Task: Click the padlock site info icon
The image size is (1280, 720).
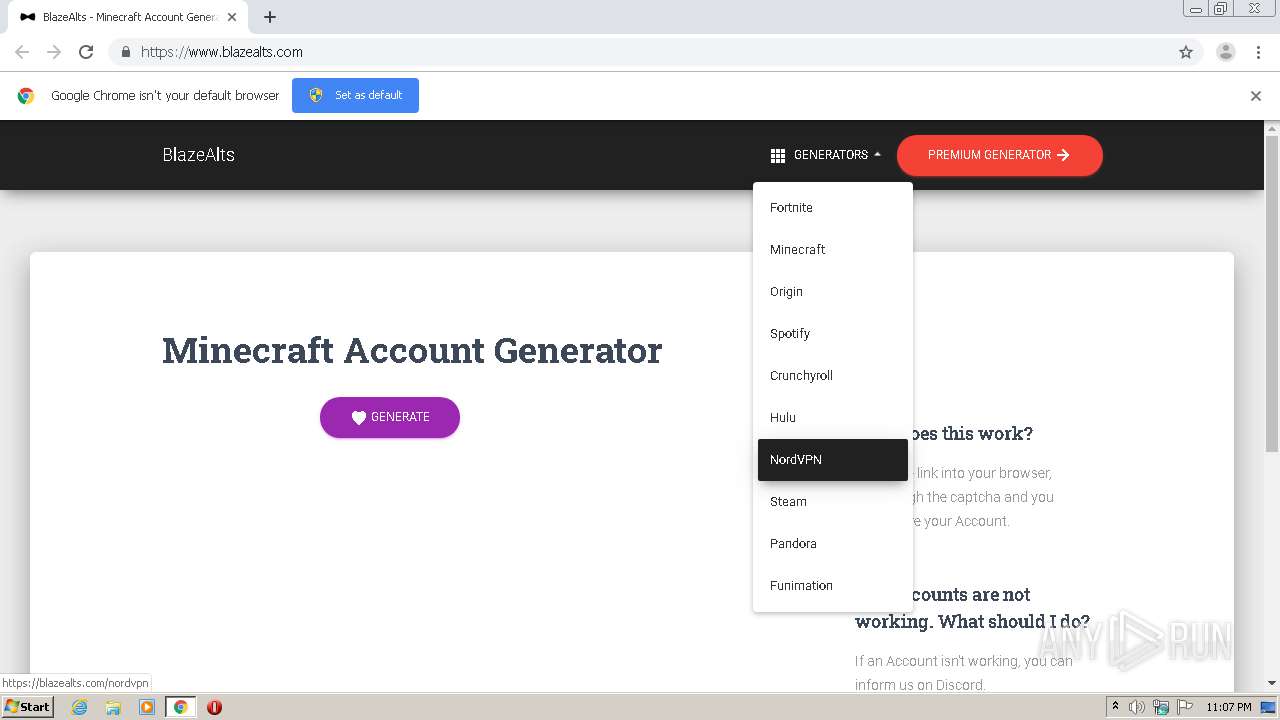Action: tap(125, 52)
